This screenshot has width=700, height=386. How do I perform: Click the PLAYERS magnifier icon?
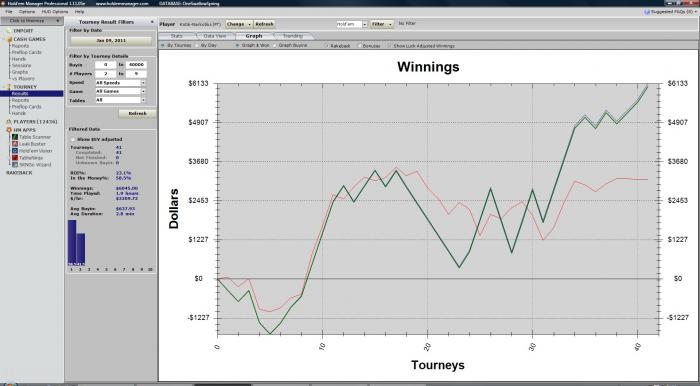point(9,122)
